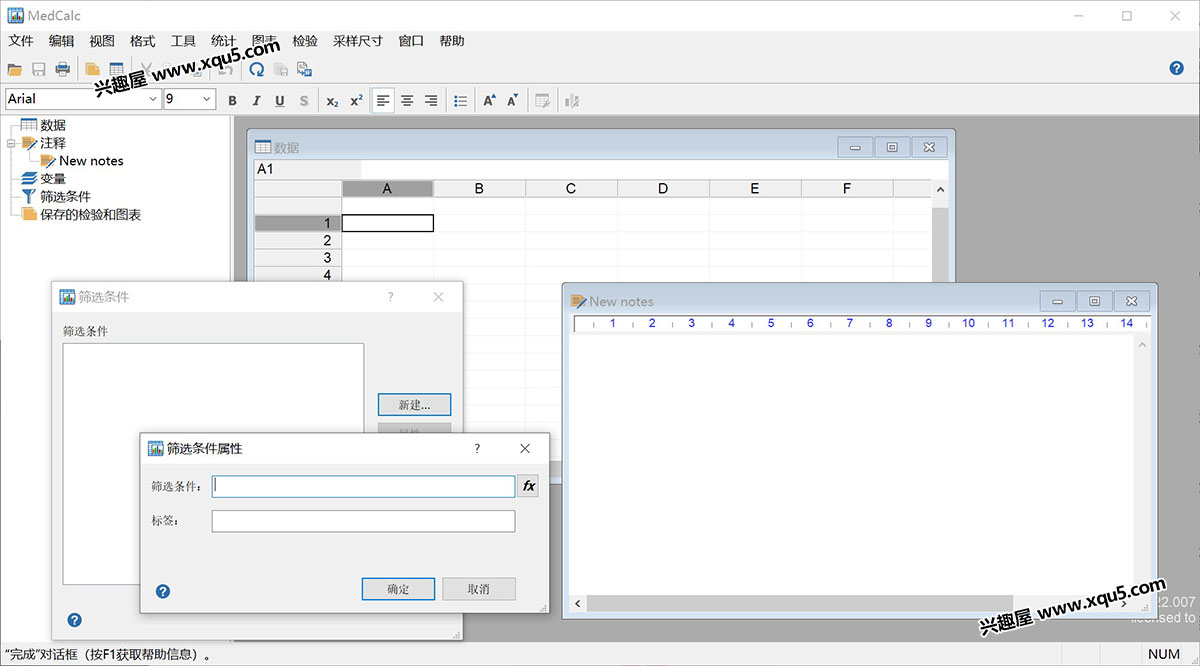Toggle bold formatting

point(233,101)
